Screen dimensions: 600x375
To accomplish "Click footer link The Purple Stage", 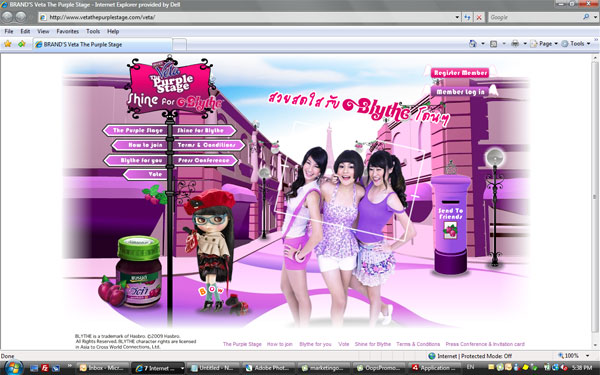I will [242, 344].
